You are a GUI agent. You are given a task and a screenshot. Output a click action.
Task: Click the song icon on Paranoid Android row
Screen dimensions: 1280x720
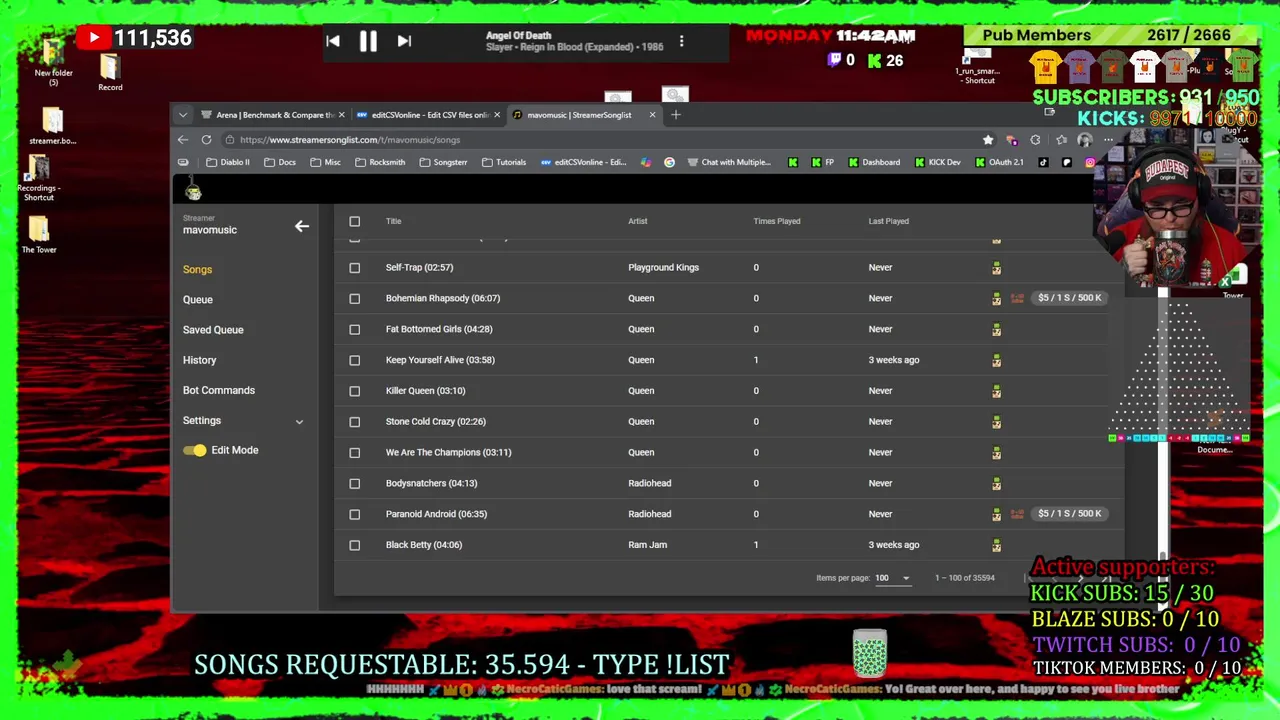coord(996,514)
